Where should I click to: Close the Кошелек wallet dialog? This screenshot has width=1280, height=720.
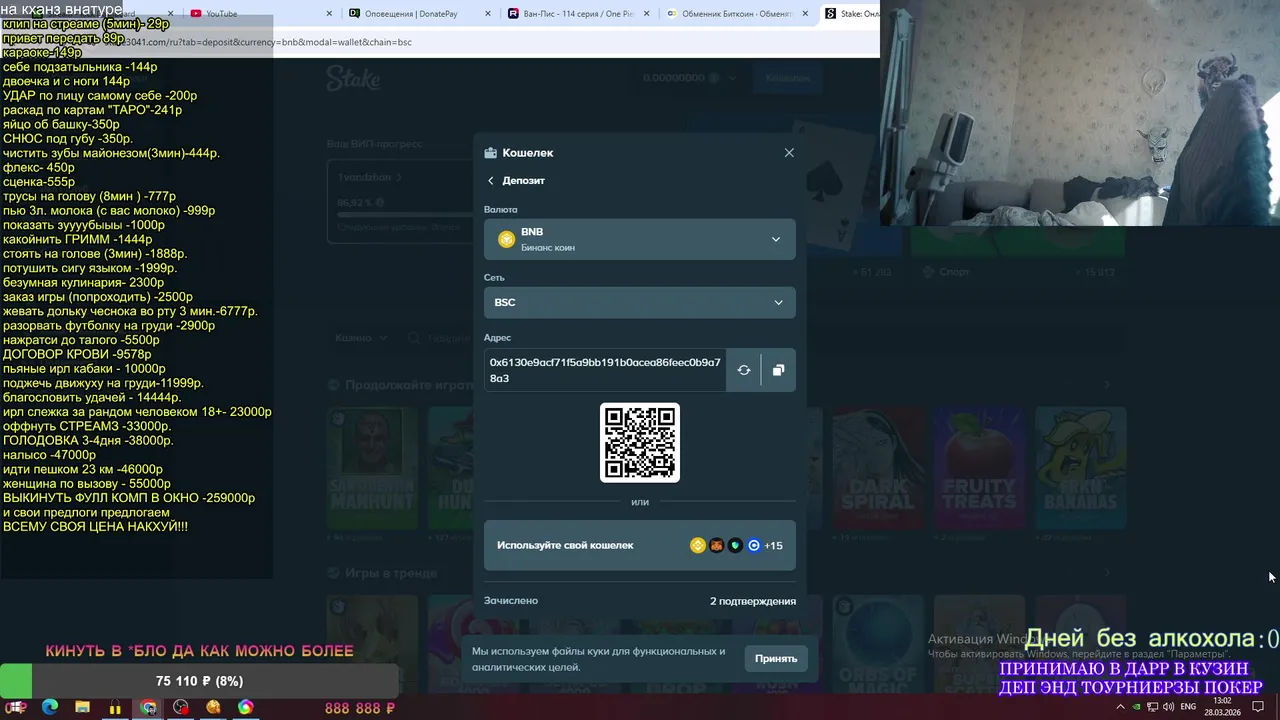point(789,153)
